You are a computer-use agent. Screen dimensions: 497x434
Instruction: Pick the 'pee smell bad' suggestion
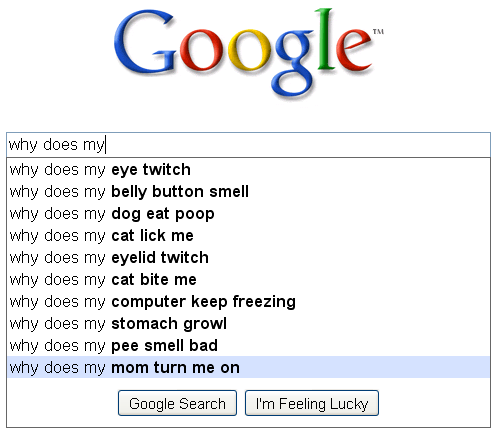click(248, 346)
